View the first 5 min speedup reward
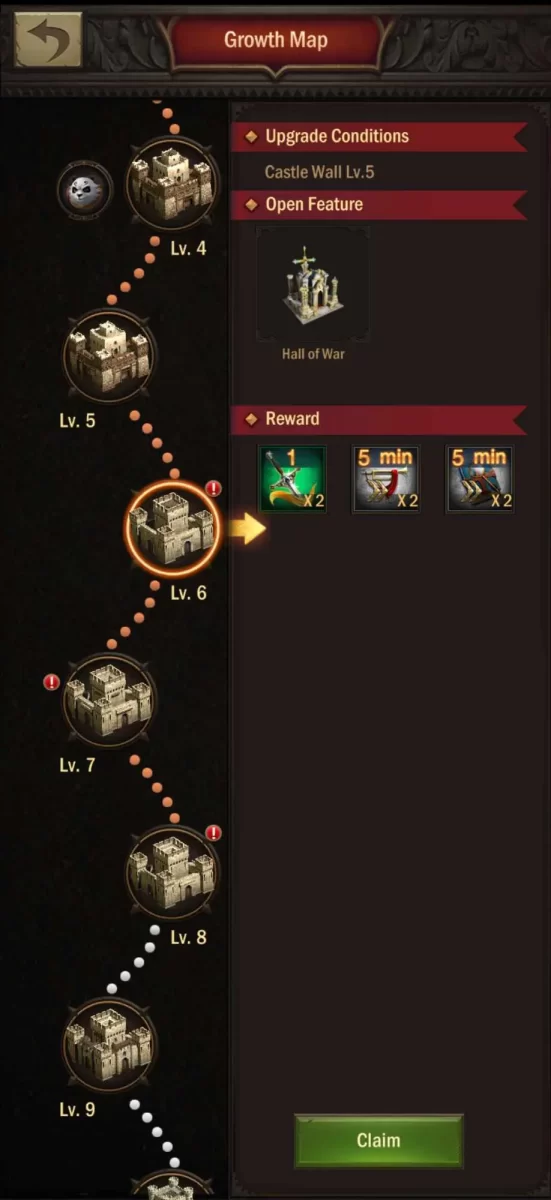 386,479
